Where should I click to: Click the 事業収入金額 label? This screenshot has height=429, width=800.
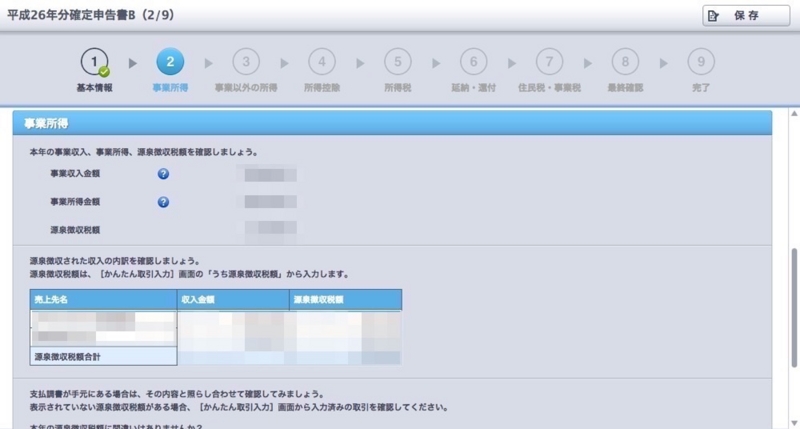75,173
